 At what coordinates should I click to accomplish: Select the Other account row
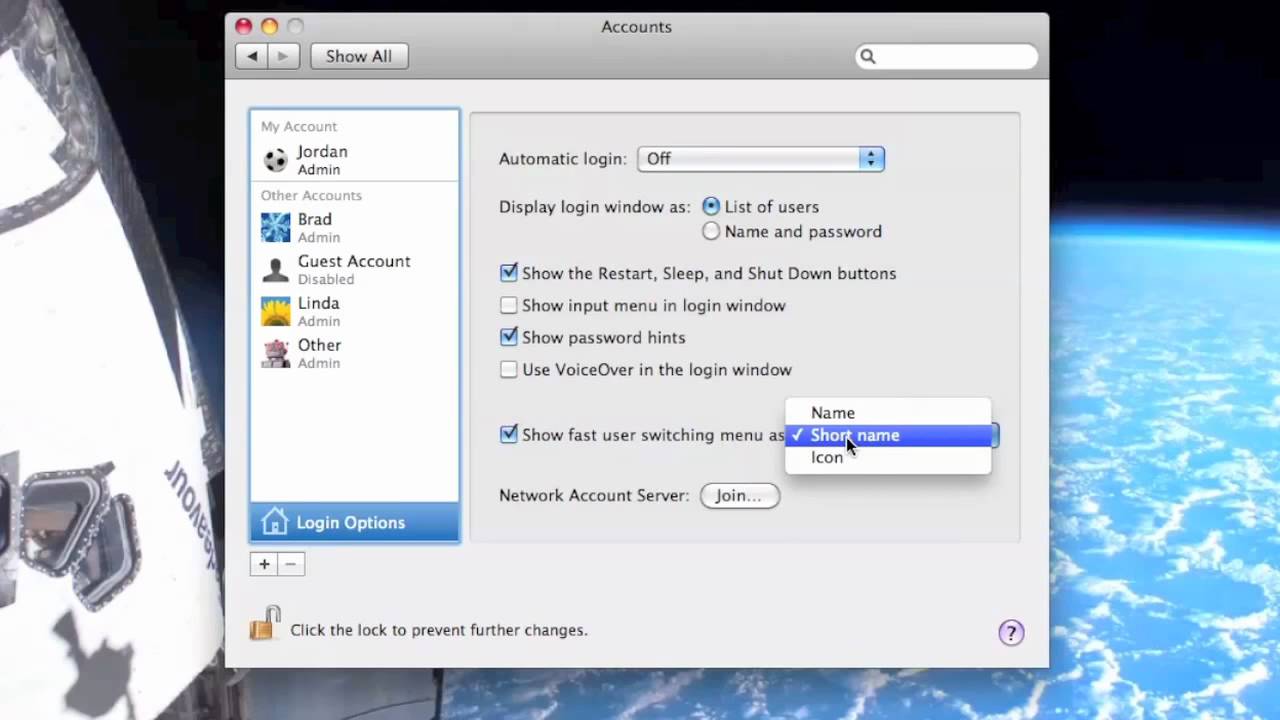(x=355, y=353)
